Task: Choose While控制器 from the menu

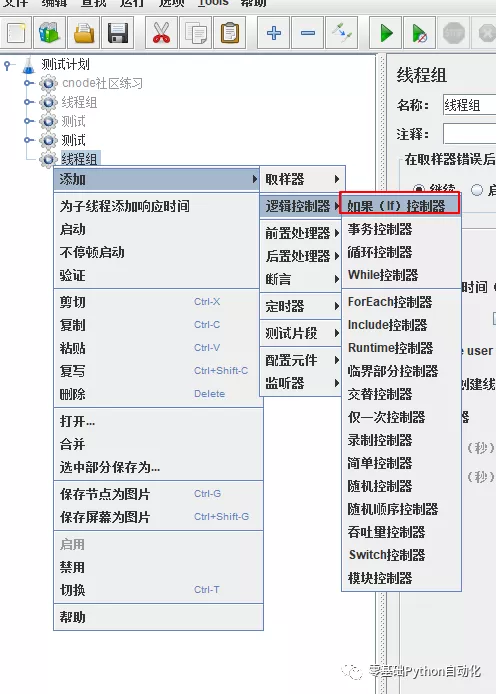Action: 401,275
